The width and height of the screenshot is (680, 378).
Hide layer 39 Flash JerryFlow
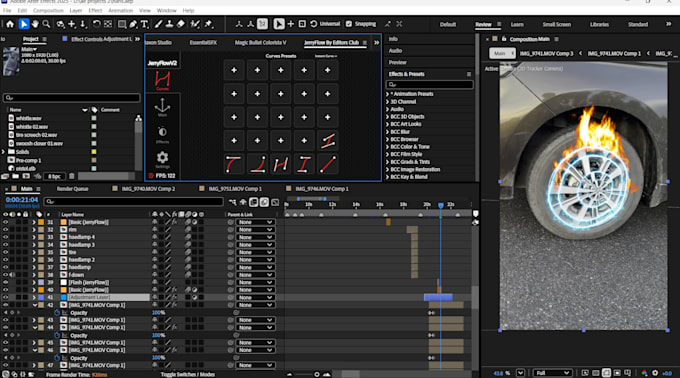[x=6, y=282]
